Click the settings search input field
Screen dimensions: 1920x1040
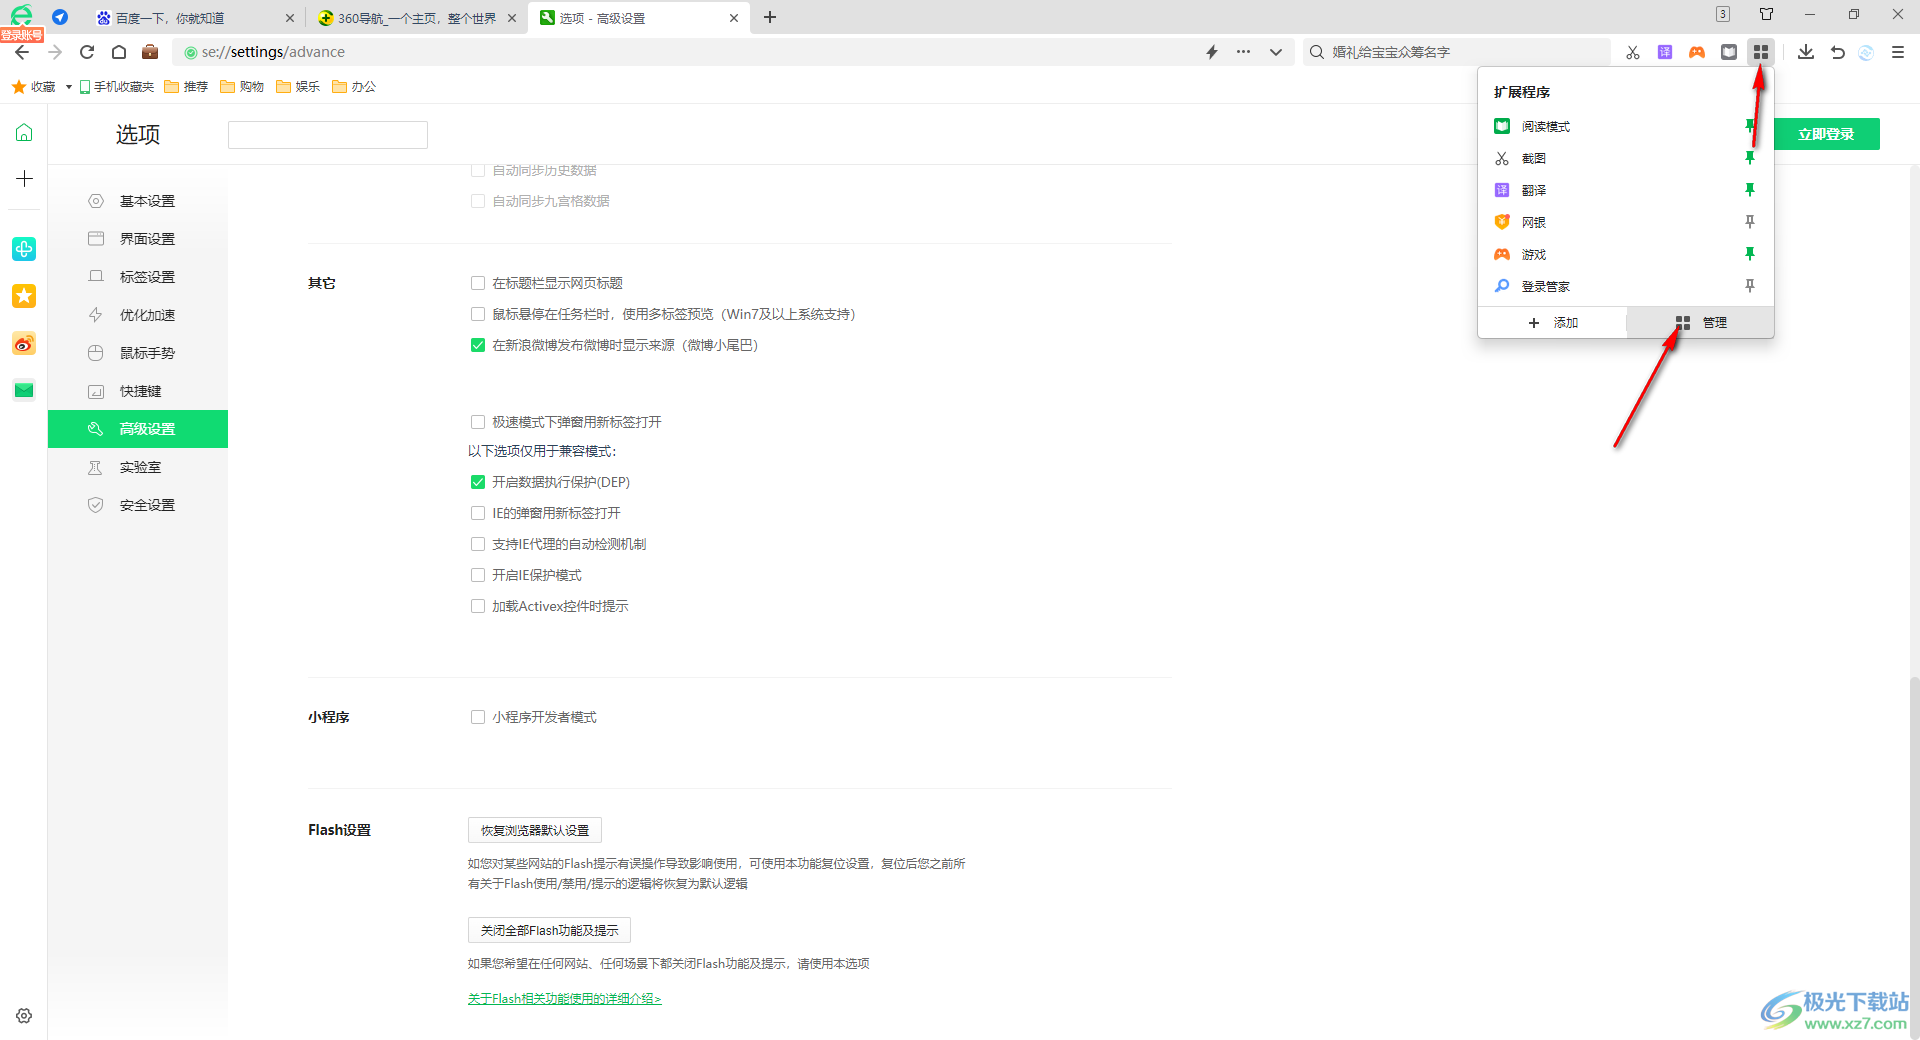coord(328,135)
